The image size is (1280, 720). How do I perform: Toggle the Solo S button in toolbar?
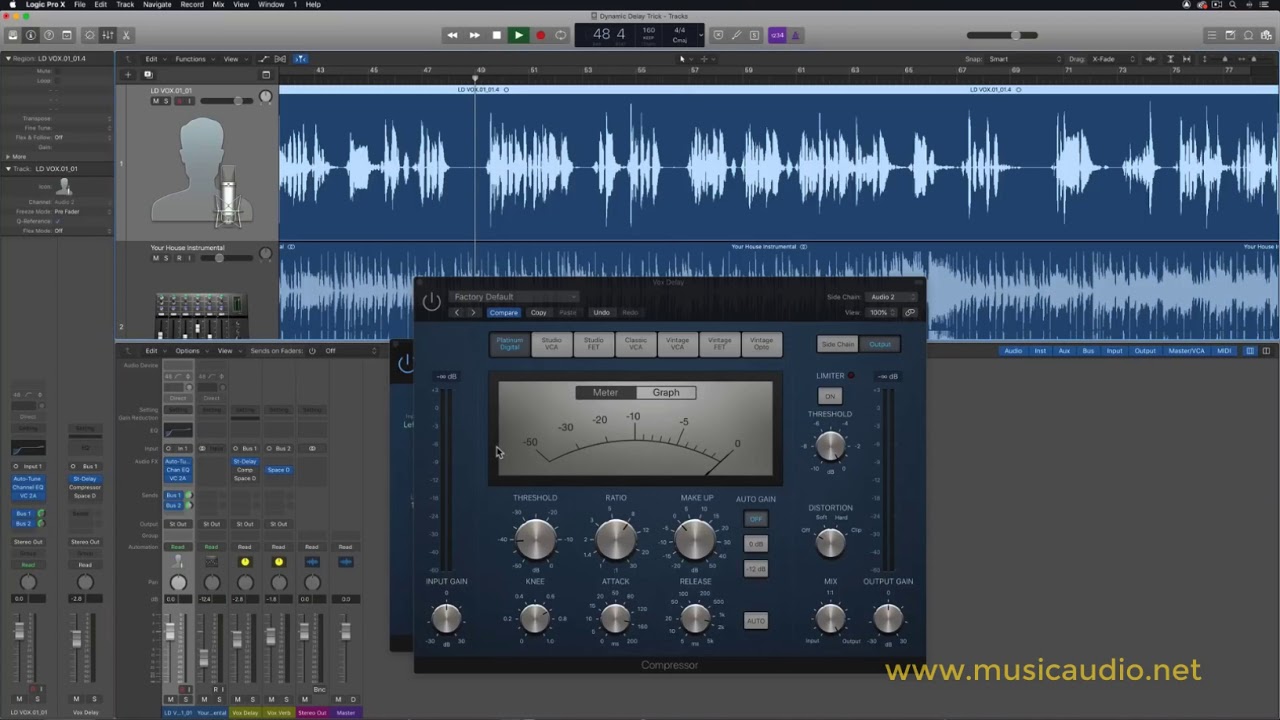754,35
